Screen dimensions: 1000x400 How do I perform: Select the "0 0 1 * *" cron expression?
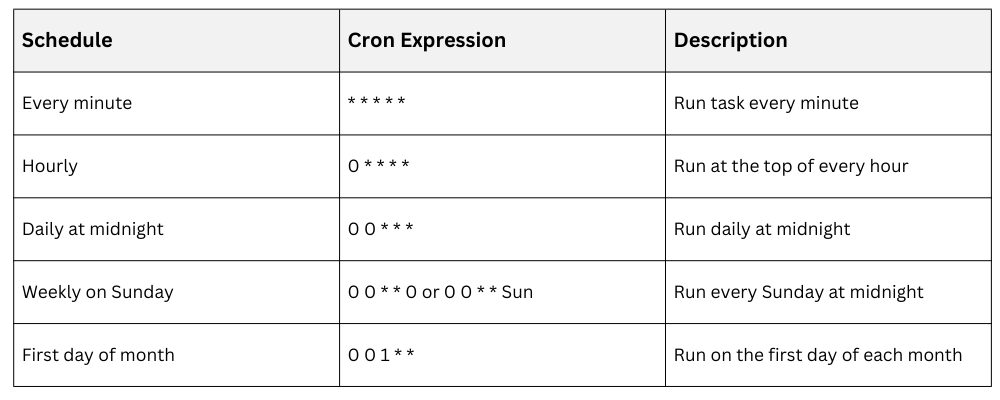[382, 355]
